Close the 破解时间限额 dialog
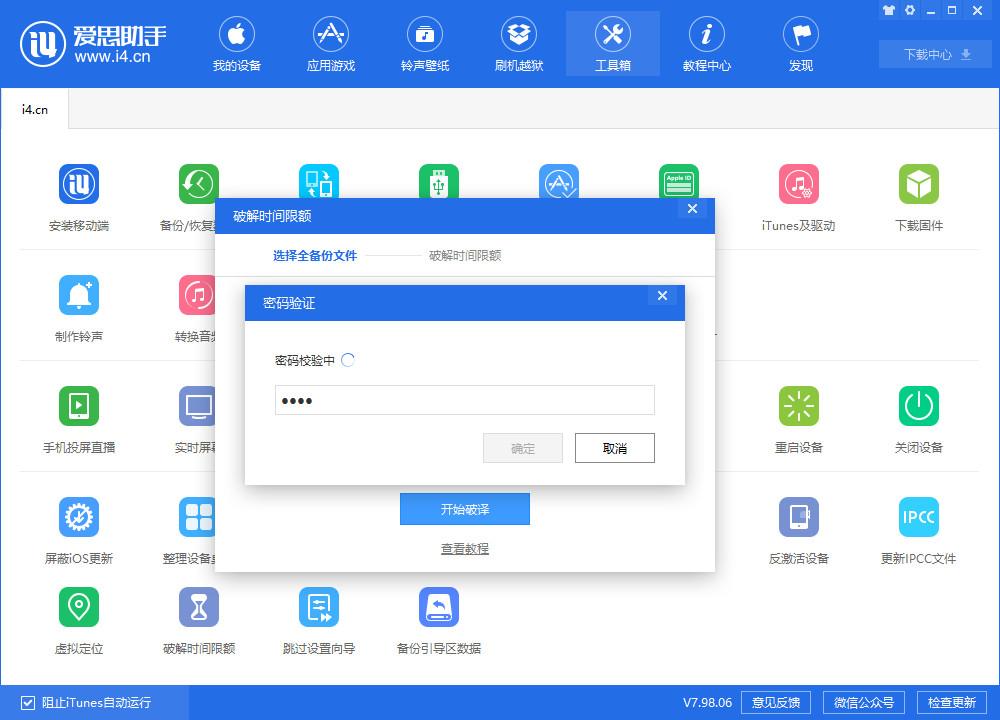Viewport: 1000px width, 720px height. coord(692,209)
